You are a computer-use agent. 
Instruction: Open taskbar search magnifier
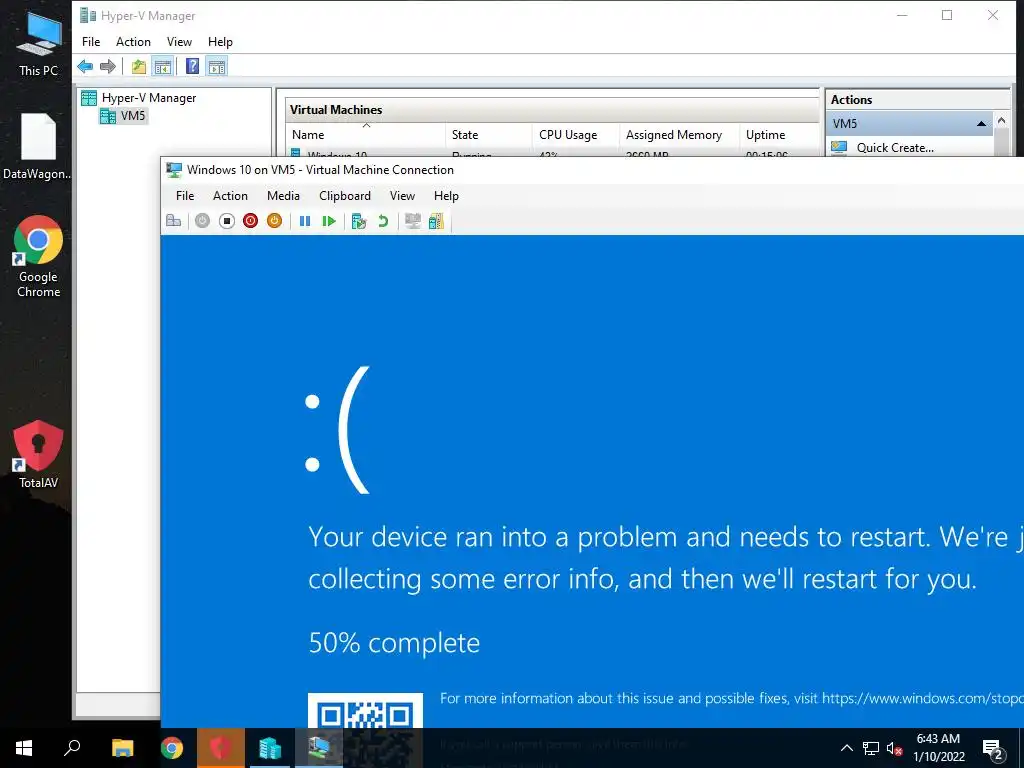pos(72,748)
